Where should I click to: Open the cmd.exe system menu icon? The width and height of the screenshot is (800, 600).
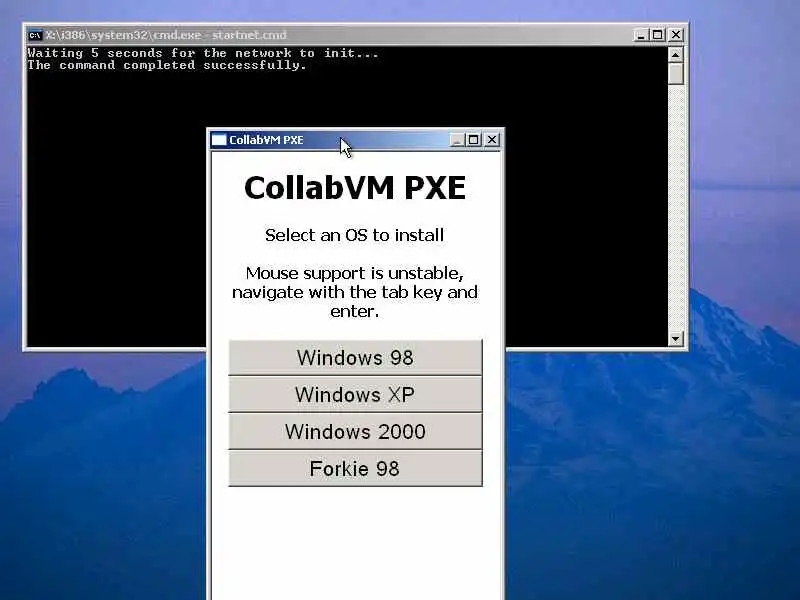pyautogui.click(x=35, y=35)
